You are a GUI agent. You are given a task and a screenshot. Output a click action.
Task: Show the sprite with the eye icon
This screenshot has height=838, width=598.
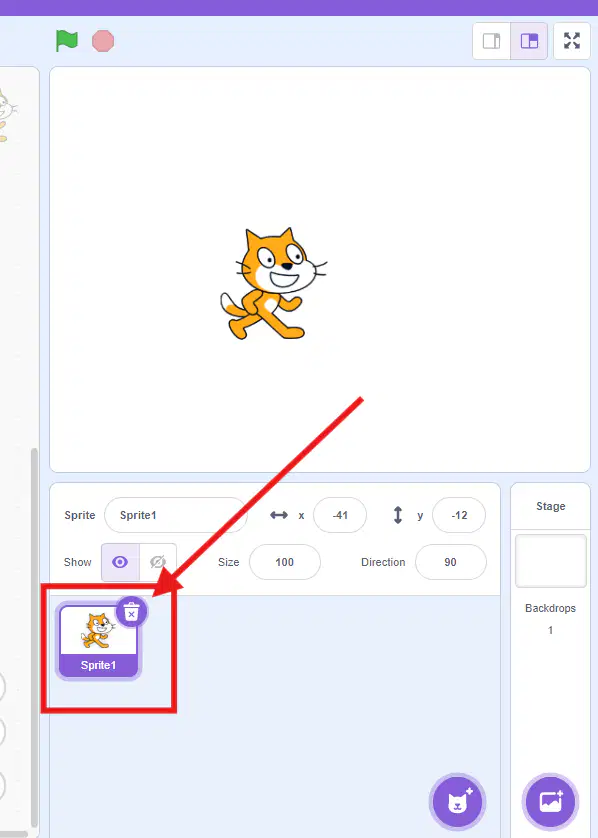120,562
